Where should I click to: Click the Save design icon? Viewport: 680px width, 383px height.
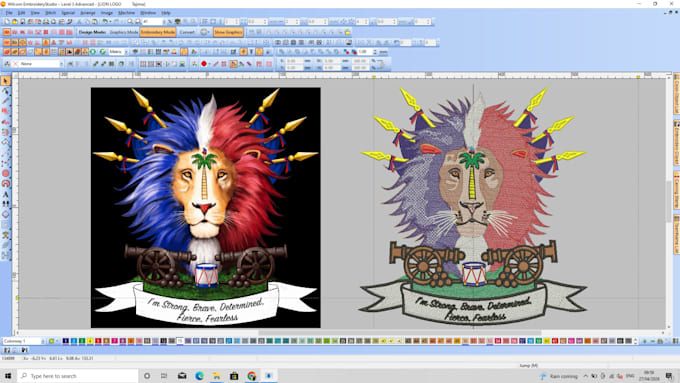23,21
